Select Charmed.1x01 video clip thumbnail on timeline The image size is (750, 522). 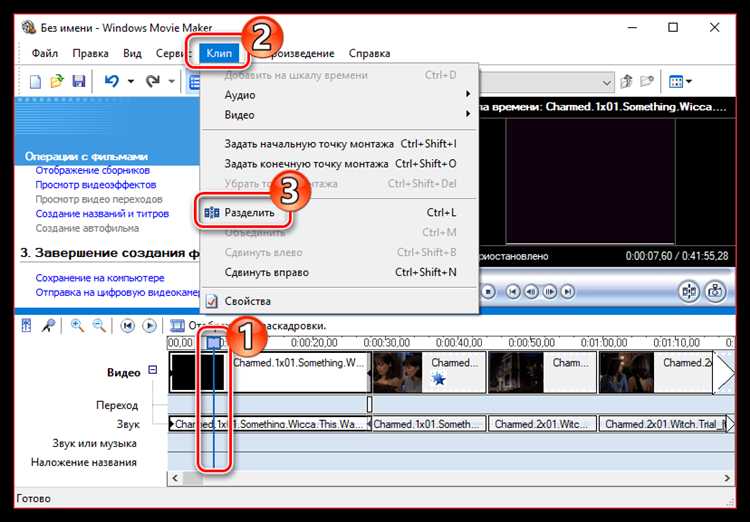(x=300, y=372)
